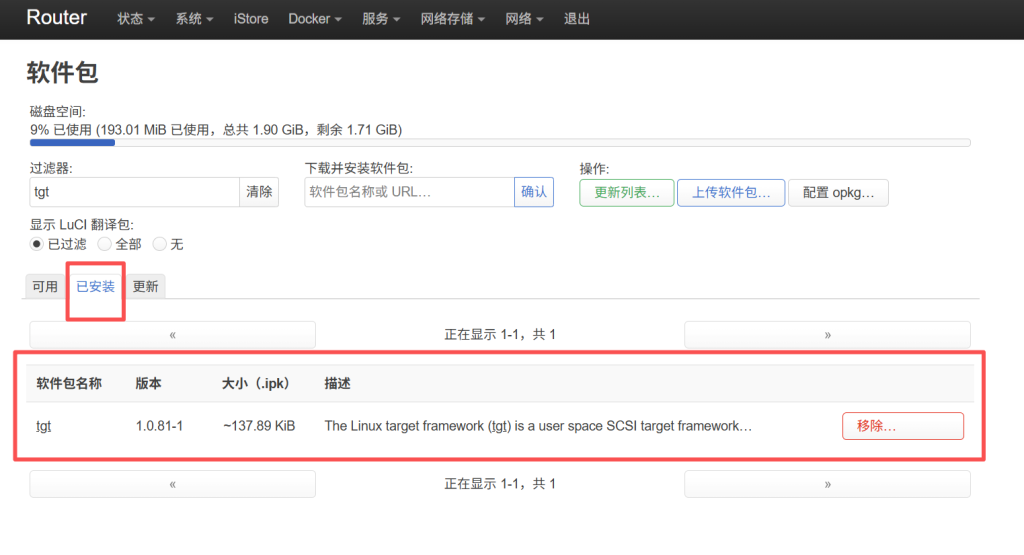Open the 状态 dropdown menu
This screenshot has width=1024, height=555.
(x=136, y=19)
